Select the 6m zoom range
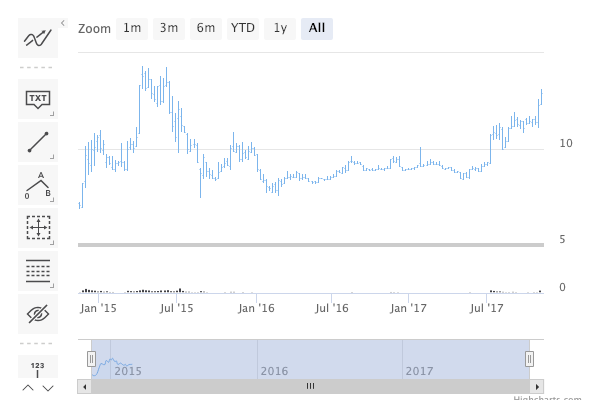 pos(206,28)
